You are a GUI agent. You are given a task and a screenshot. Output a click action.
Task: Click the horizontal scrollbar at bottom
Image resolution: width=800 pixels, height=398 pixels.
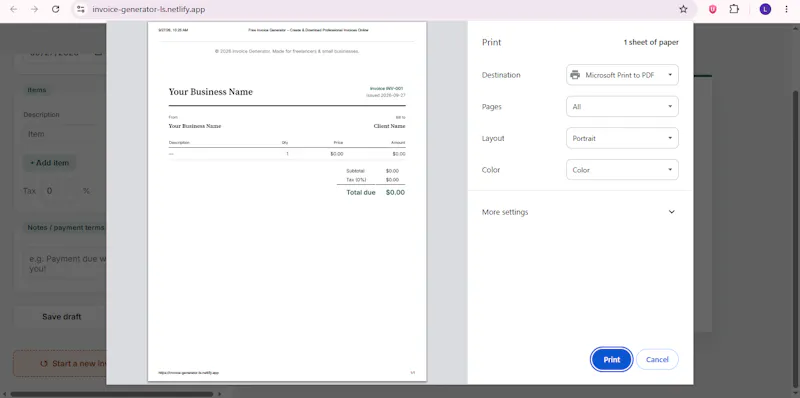tap(111, 394)
